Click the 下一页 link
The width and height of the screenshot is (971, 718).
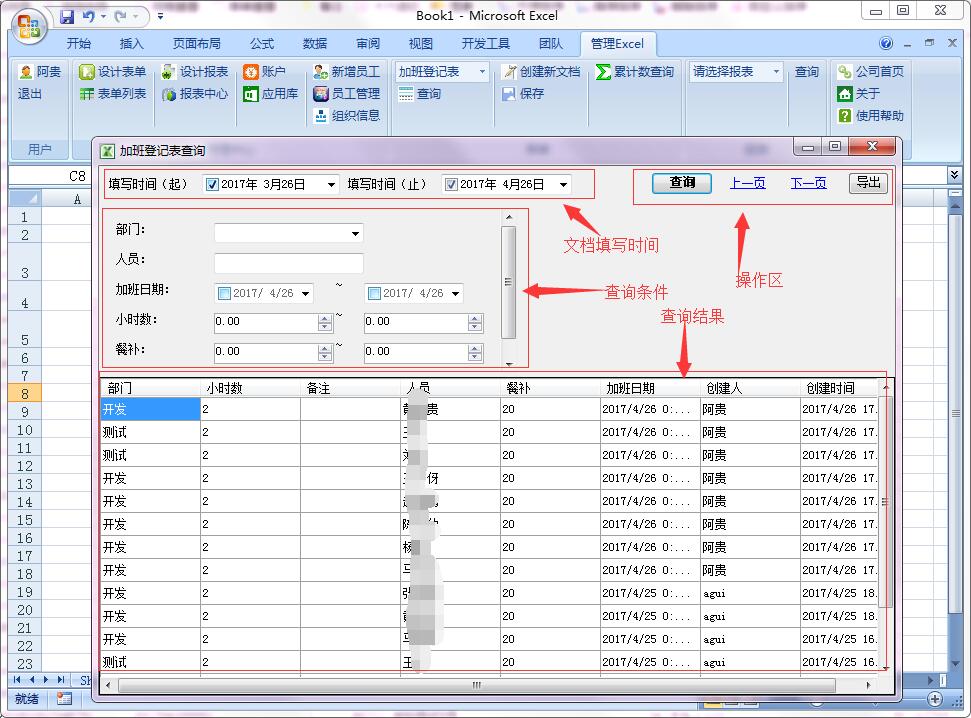pos(808,183)
